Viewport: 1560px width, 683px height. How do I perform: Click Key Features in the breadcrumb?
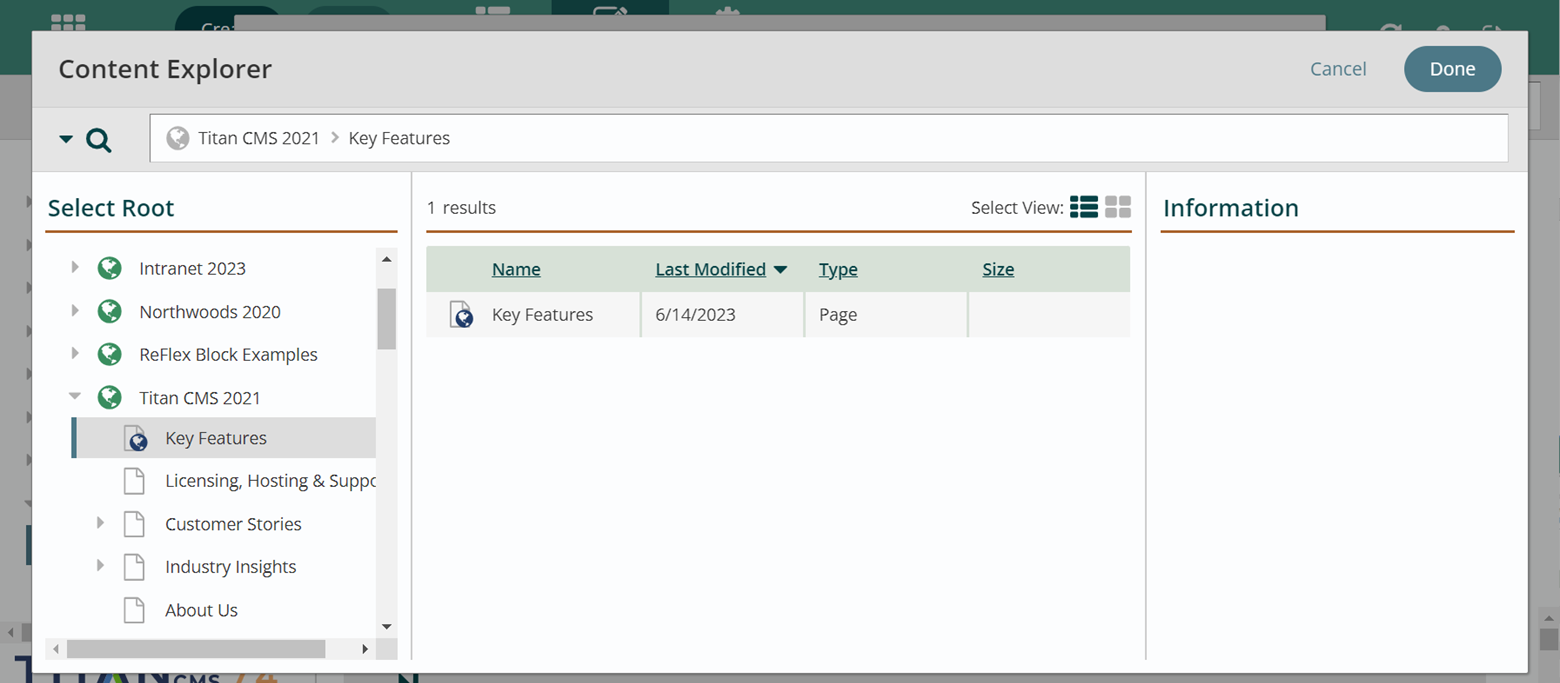pos(399,138)
